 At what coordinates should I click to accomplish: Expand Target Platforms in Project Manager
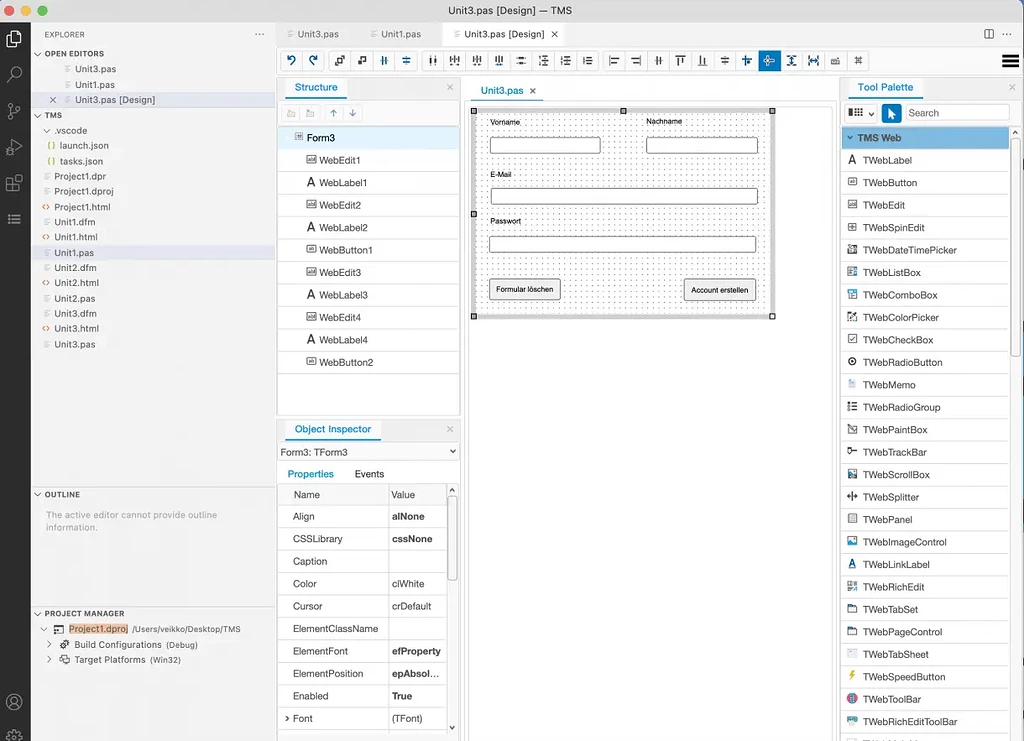[x=49, y=659]
